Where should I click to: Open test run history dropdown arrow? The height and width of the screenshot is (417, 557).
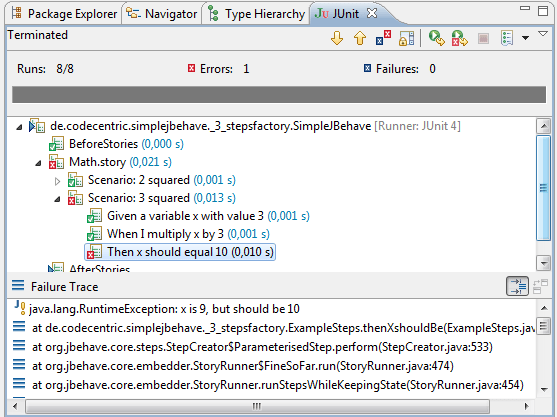click(525, 38)
